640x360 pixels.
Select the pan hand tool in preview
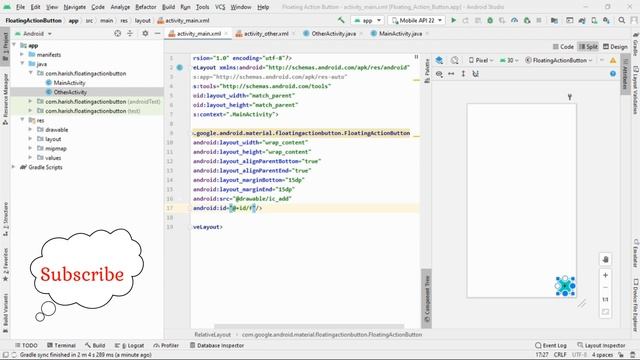click(605, 260)
